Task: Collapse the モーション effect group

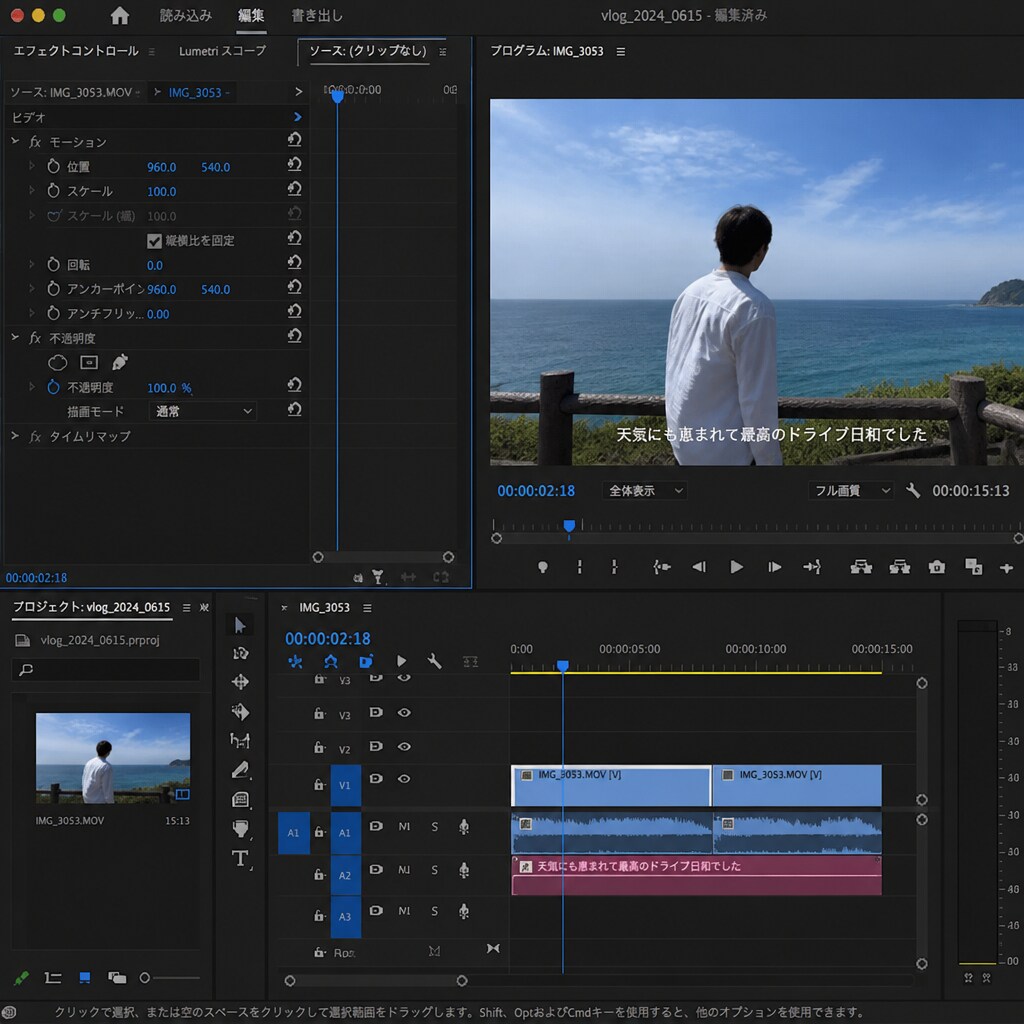Action: click(15, 141)
